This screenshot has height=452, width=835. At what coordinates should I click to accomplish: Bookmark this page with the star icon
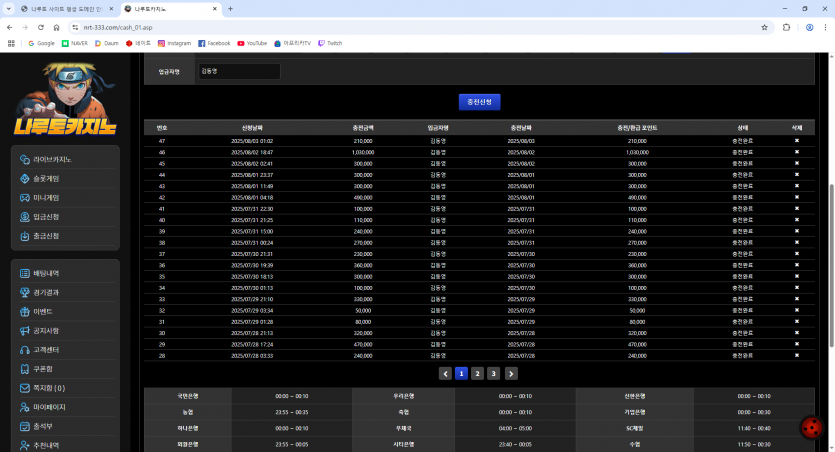pyautogui.click(x=764, y=27)
